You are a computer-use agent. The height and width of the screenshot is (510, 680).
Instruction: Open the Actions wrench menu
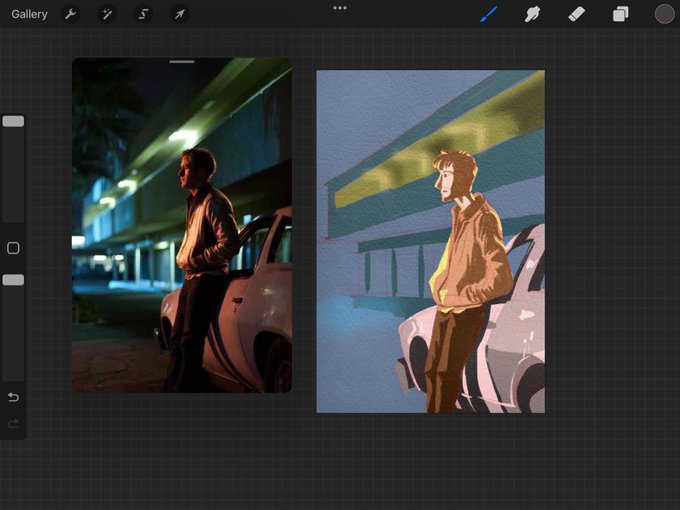70,14
